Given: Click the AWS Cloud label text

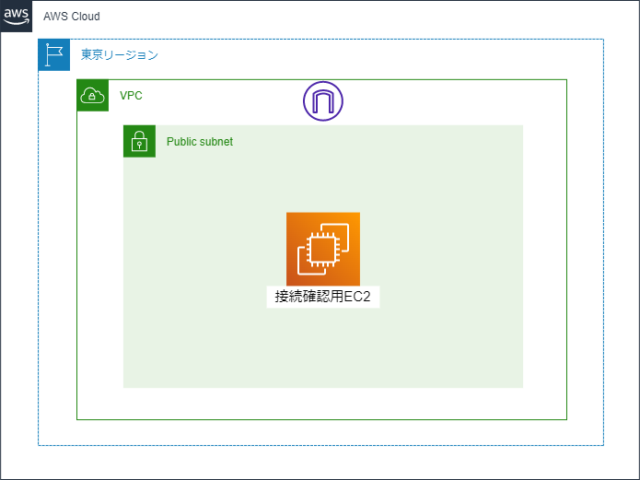Looking at the screenshot, I should pyautogui.click(x=72, y=16).
